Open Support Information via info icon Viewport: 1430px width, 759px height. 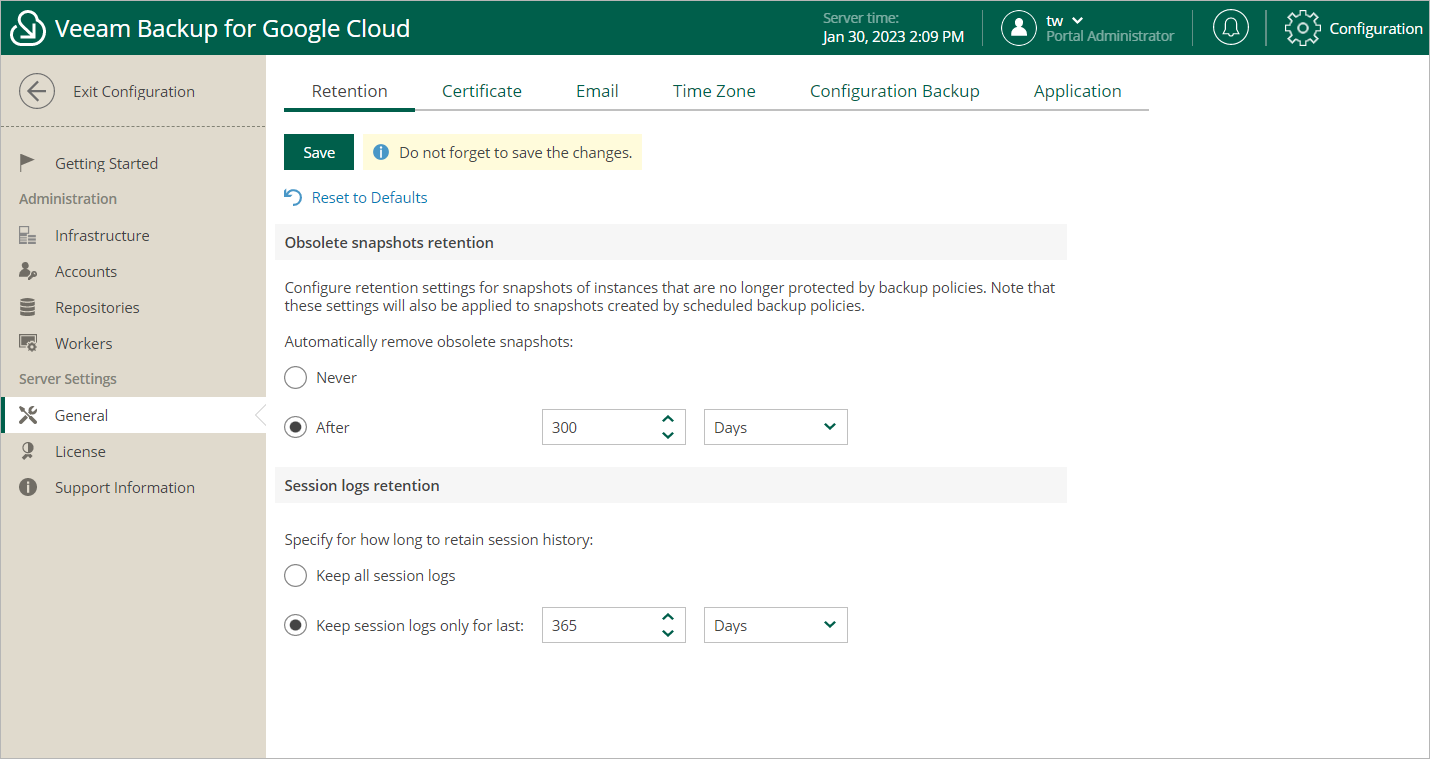pyautogui.click(x=28, y=488)
